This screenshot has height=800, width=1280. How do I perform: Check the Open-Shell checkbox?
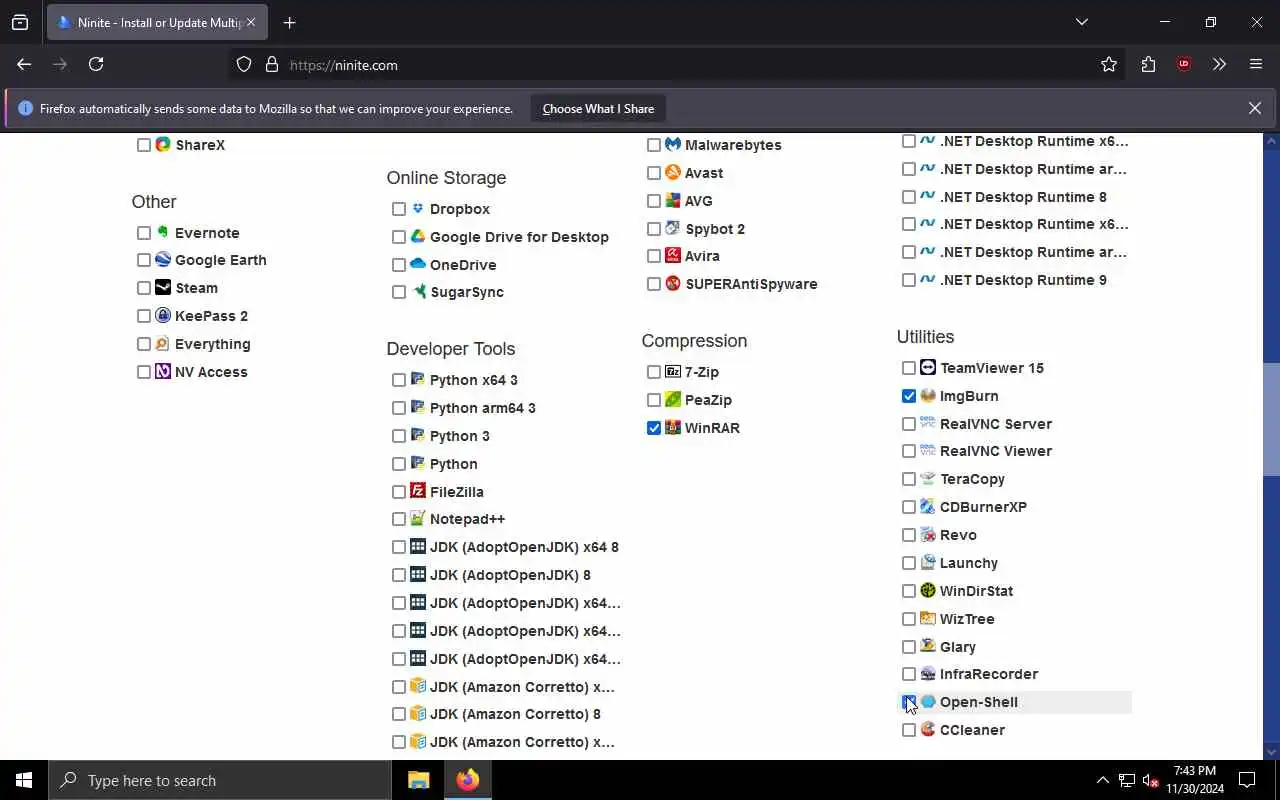click(909, 702)
